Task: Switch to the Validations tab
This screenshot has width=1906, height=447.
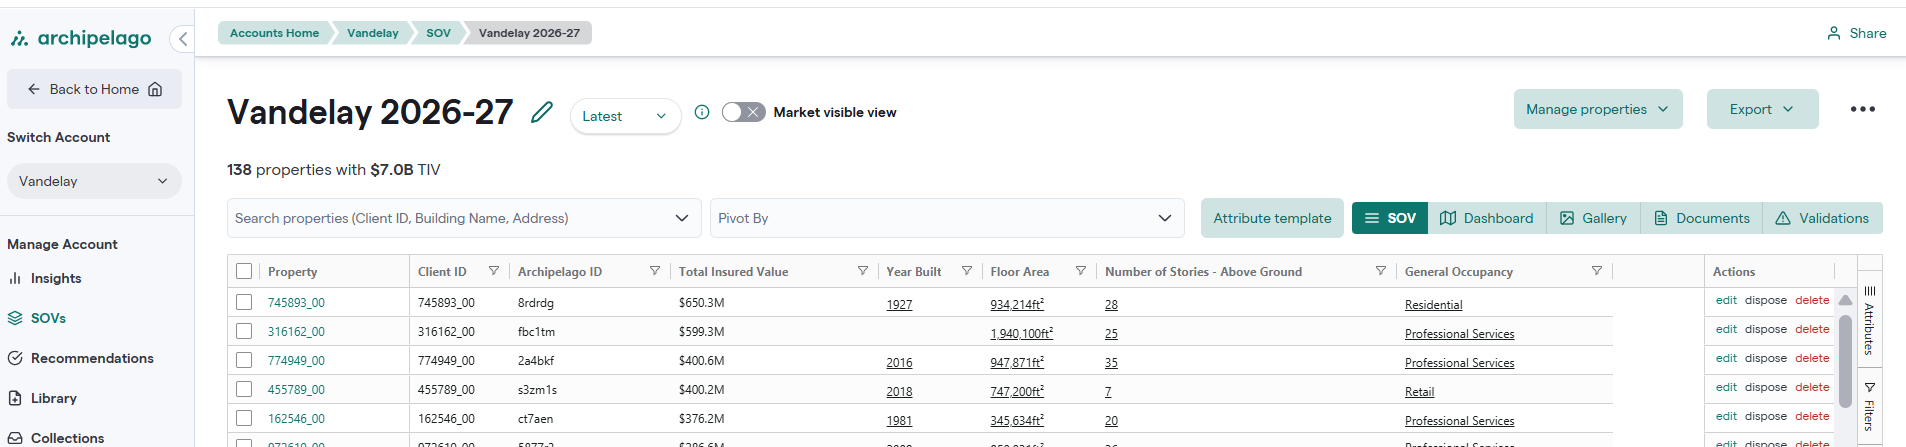Action: pos(1822,218)
